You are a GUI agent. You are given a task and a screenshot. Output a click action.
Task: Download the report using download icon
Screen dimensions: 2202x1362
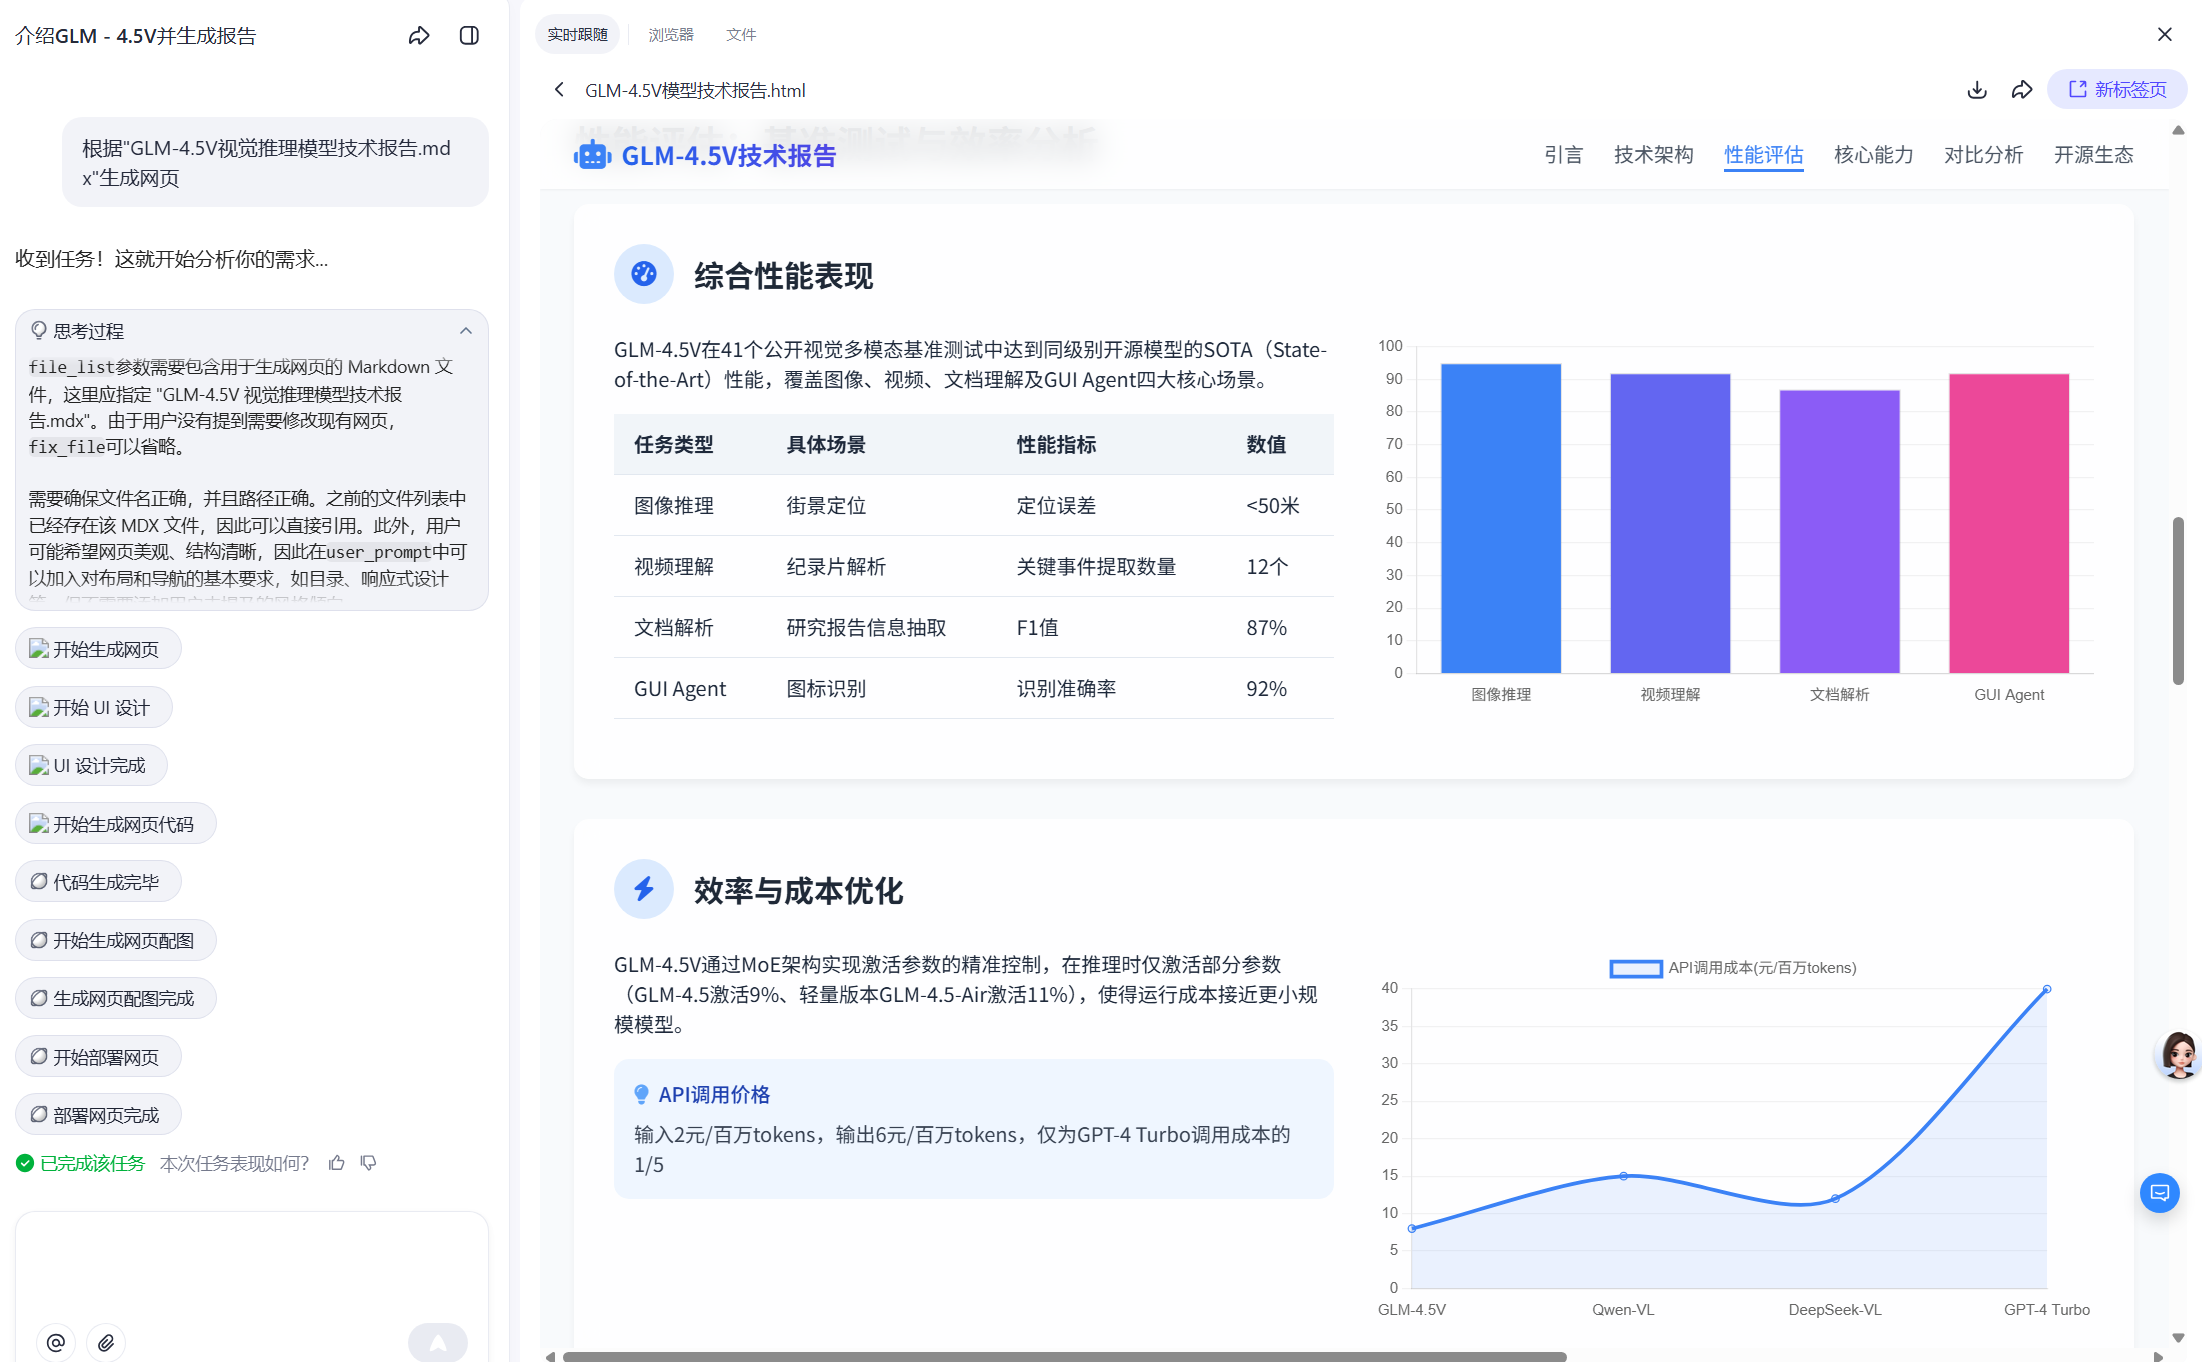pyautogui.click(x=1977, y=90)
